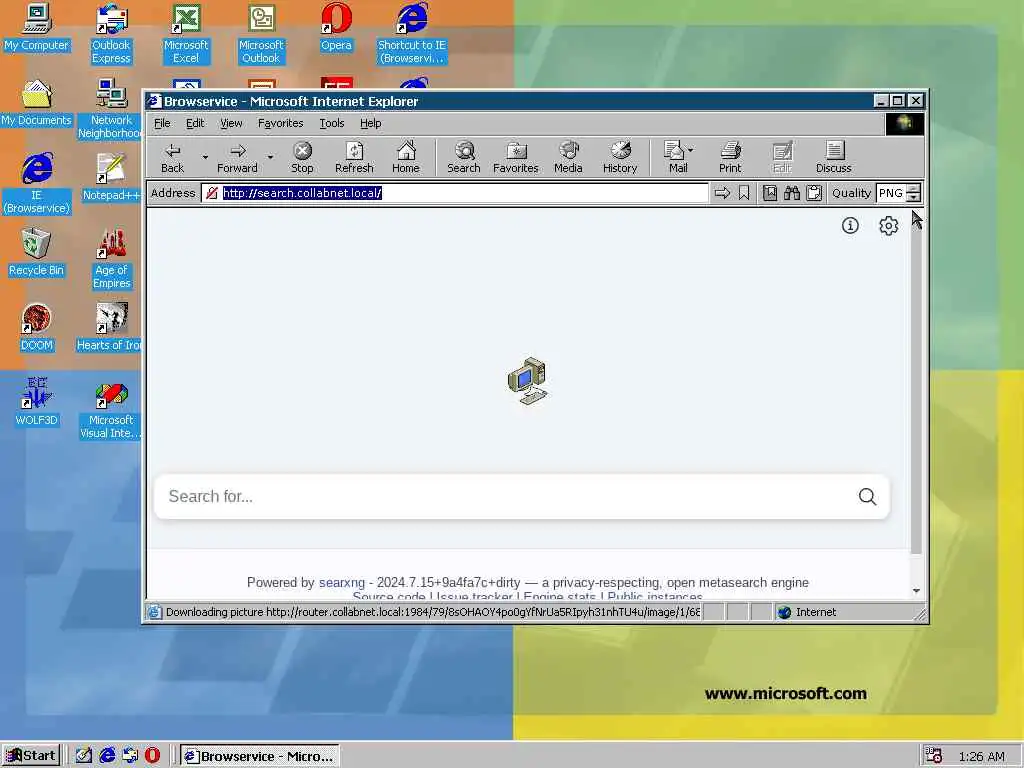Open My Documents desktop folder
Screen dimensions: 1024x768
pos(36,103)
